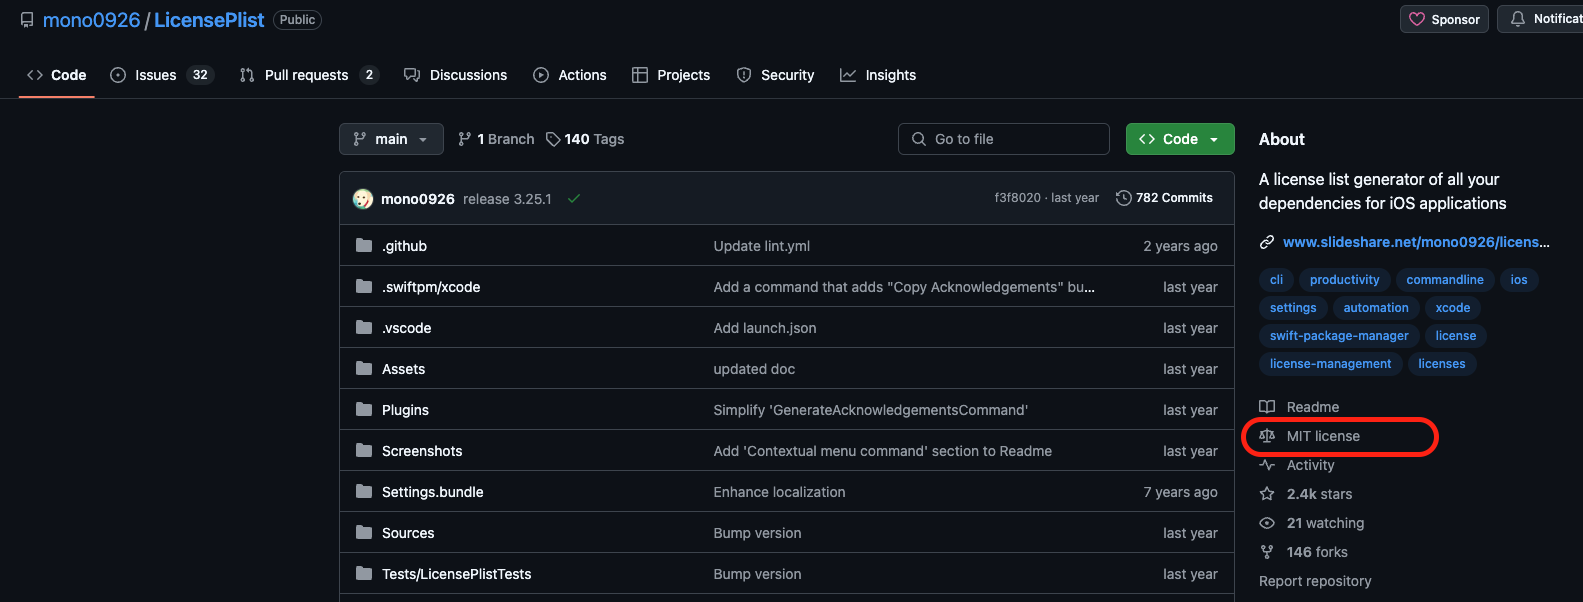1583x602 pixels.
Task: Click the ios topic tag
Action: [x=1519, y=280]
